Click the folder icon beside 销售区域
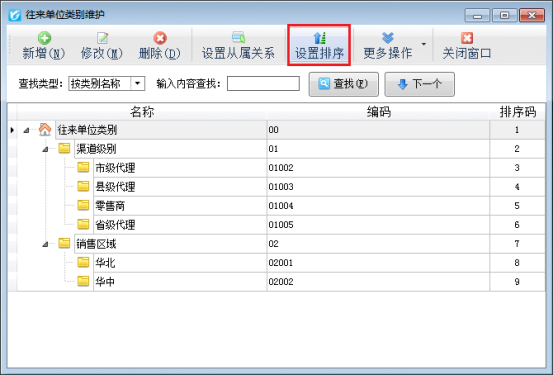Screen dimensions: 553x375 point(64,243)
